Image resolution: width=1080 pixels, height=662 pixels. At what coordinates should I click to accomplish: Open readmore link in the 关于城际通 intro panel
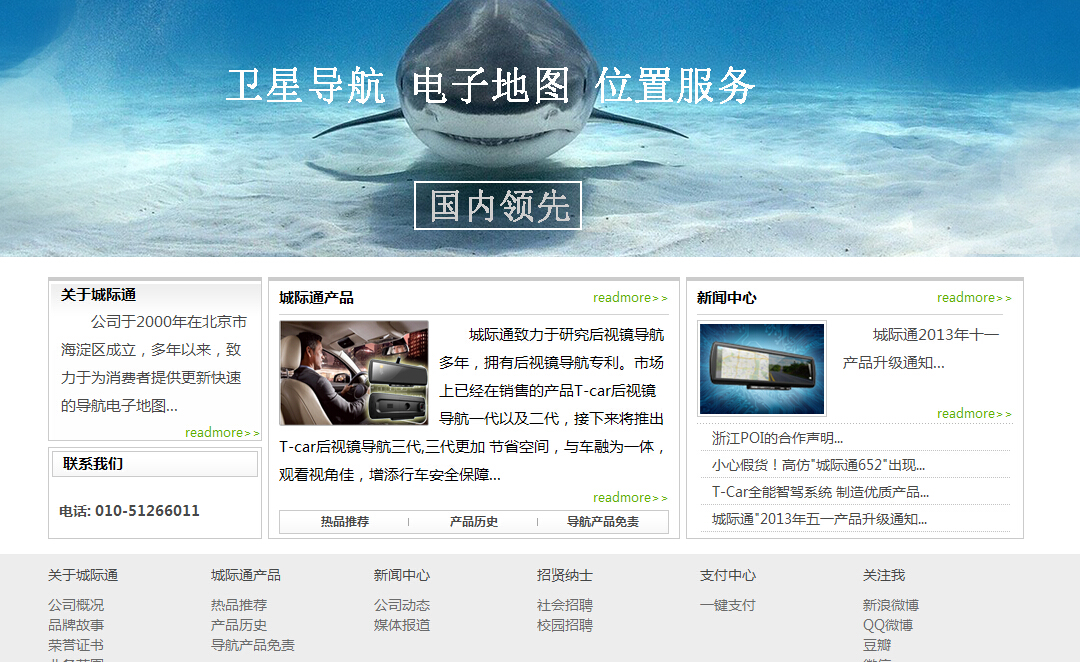point(222,433)
